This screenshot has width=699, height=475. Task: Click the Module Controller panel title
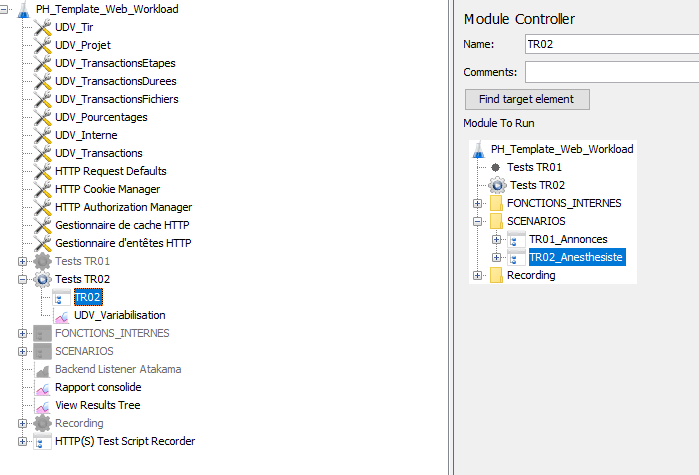(x=519, y=19)
